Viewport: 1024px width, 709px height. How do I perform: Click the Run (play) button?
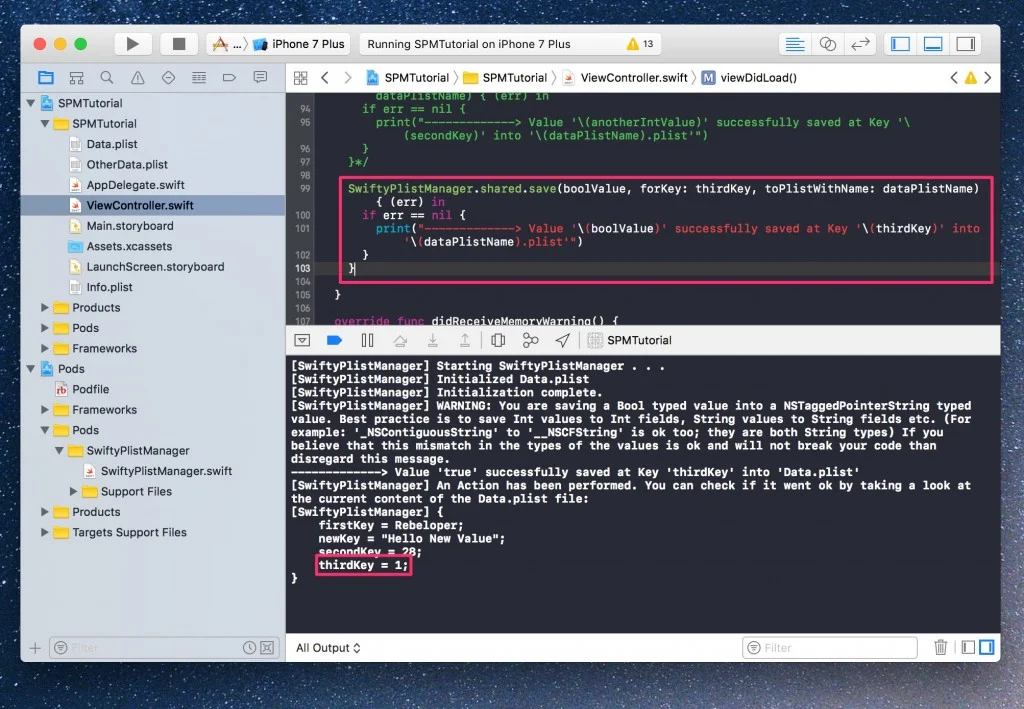click(133, 44)
